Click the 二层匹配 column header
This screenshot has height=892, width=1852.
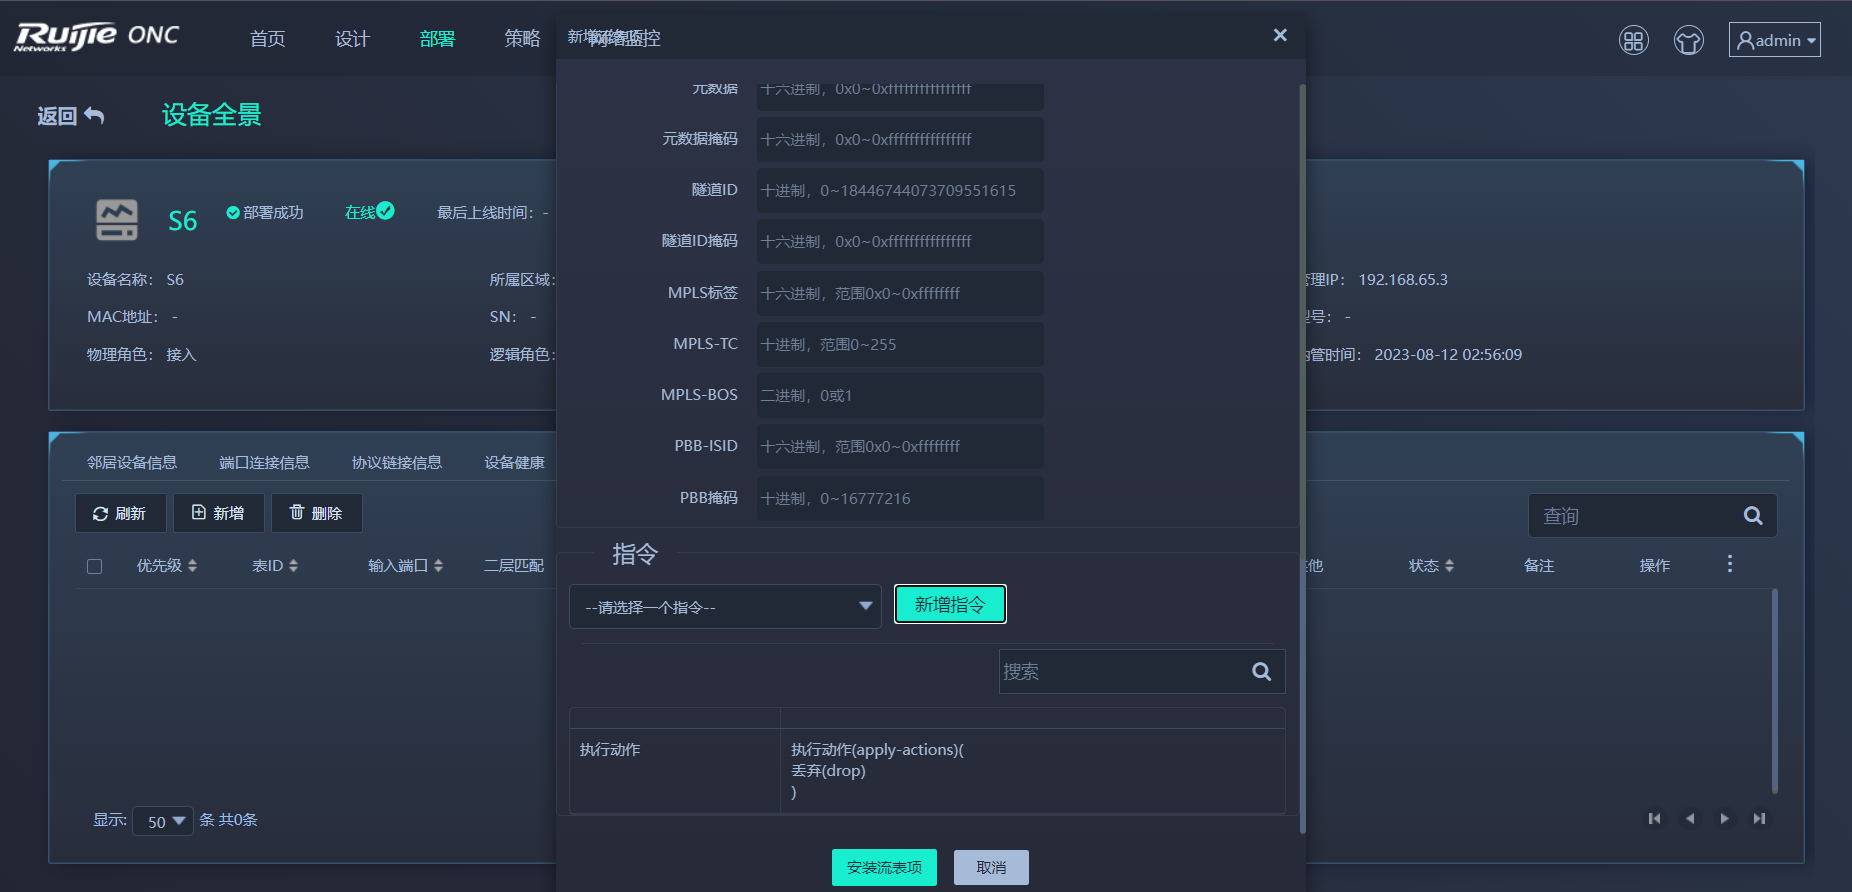pyautogui.click(x=514, y=566)
